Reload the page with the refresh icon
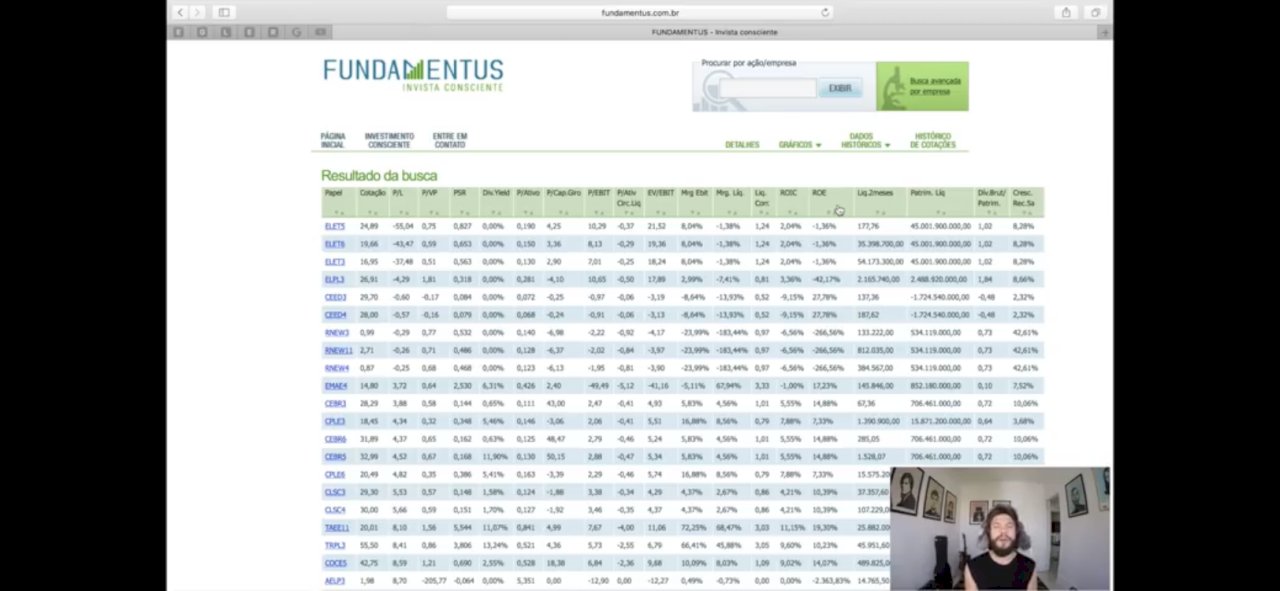The height and width of the screenshot is (591, 1280). 825,13
